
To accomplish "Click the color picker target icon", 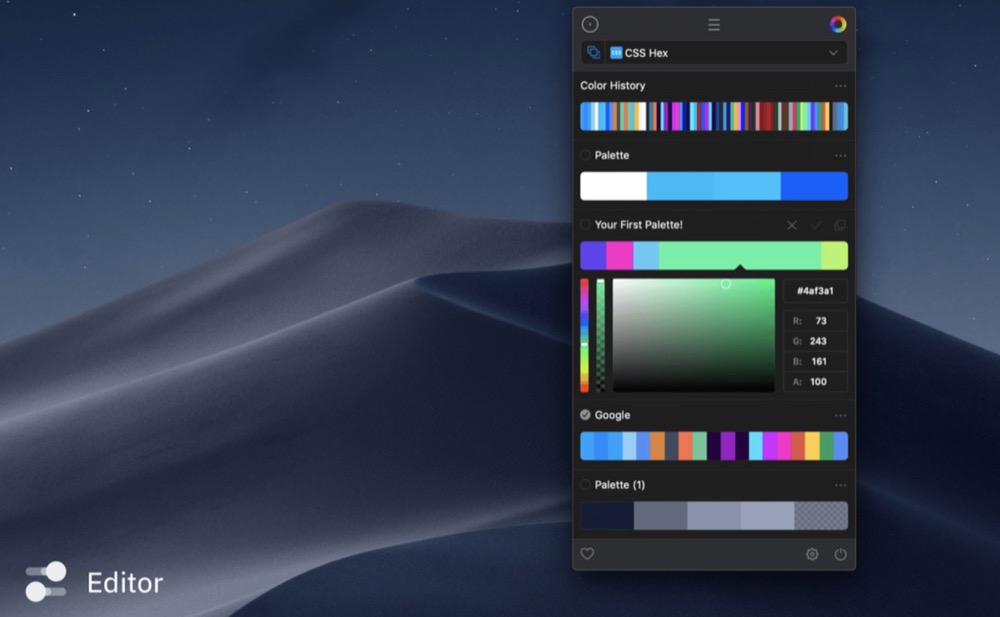I will coord(590,25).
